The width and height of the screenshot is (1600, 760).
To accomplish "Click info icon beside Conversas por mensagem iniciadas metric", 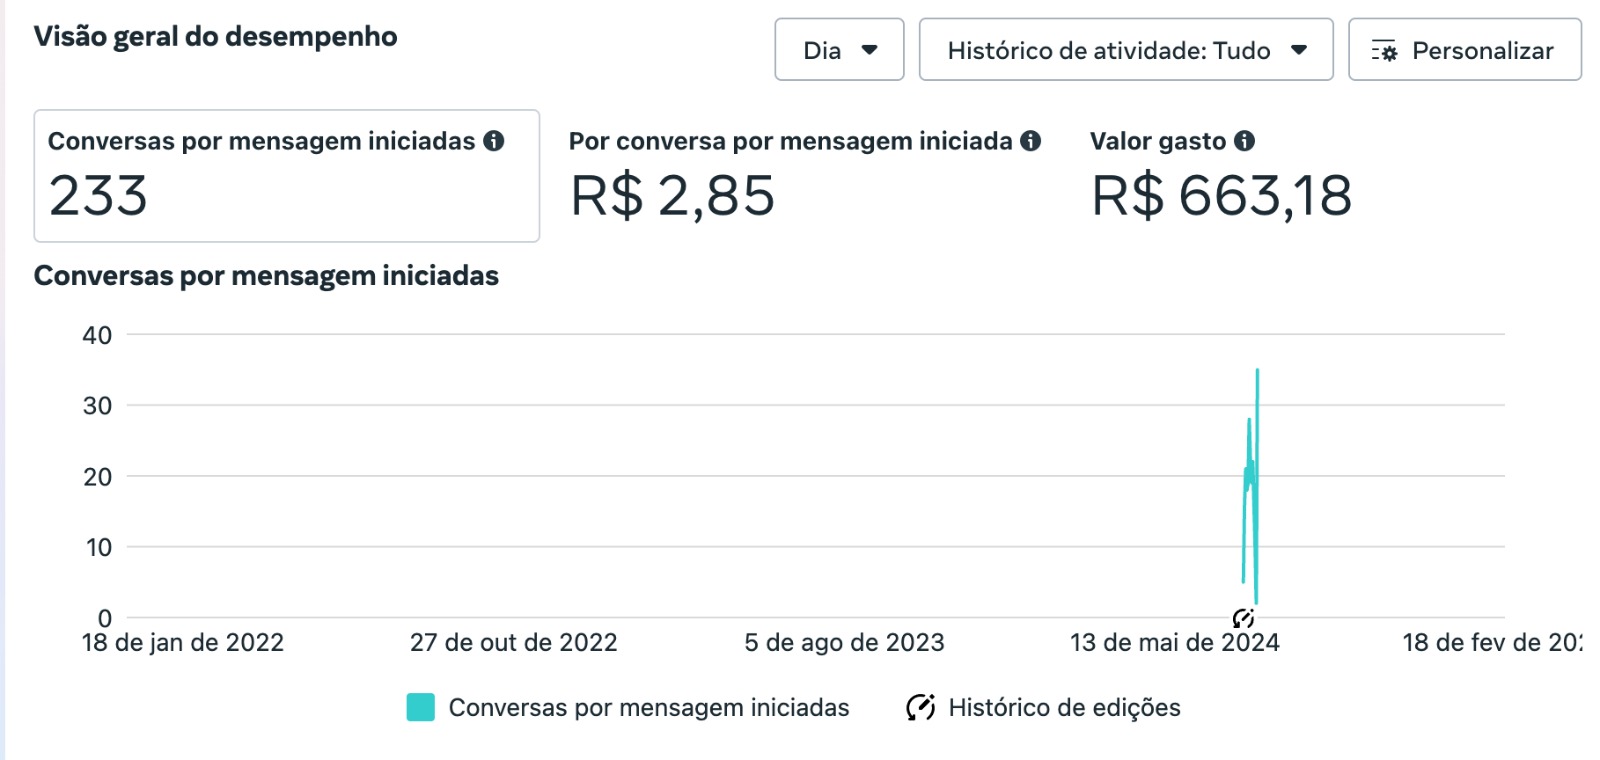I will point(494,141).
